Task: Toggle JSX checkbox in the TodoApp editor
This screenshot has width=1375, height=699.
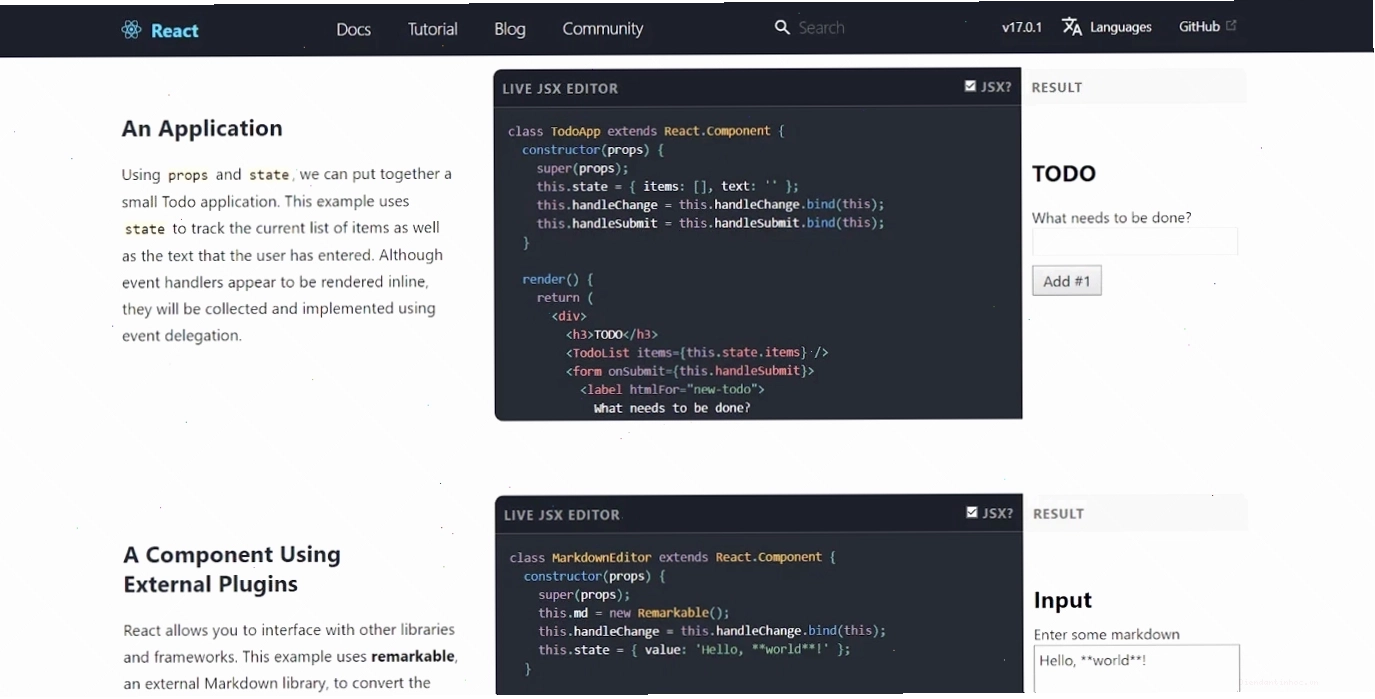Action: click(x=970, y=86)
